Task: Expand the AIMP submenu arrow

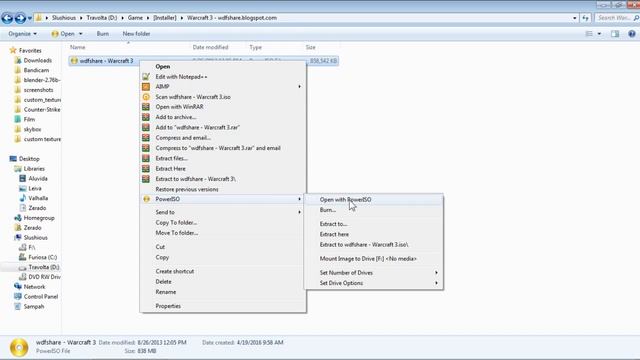Action: point(299,87)
